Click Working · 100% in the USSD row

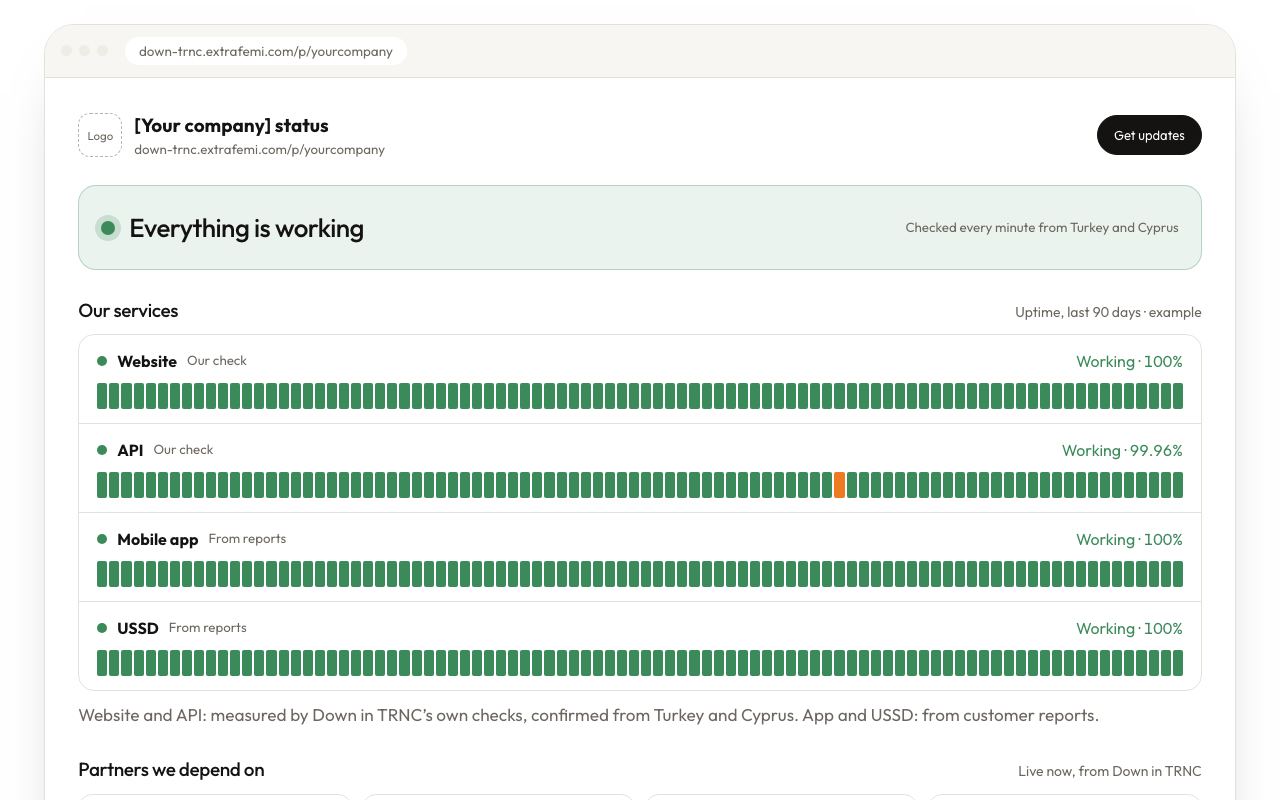pos(1129,628)
